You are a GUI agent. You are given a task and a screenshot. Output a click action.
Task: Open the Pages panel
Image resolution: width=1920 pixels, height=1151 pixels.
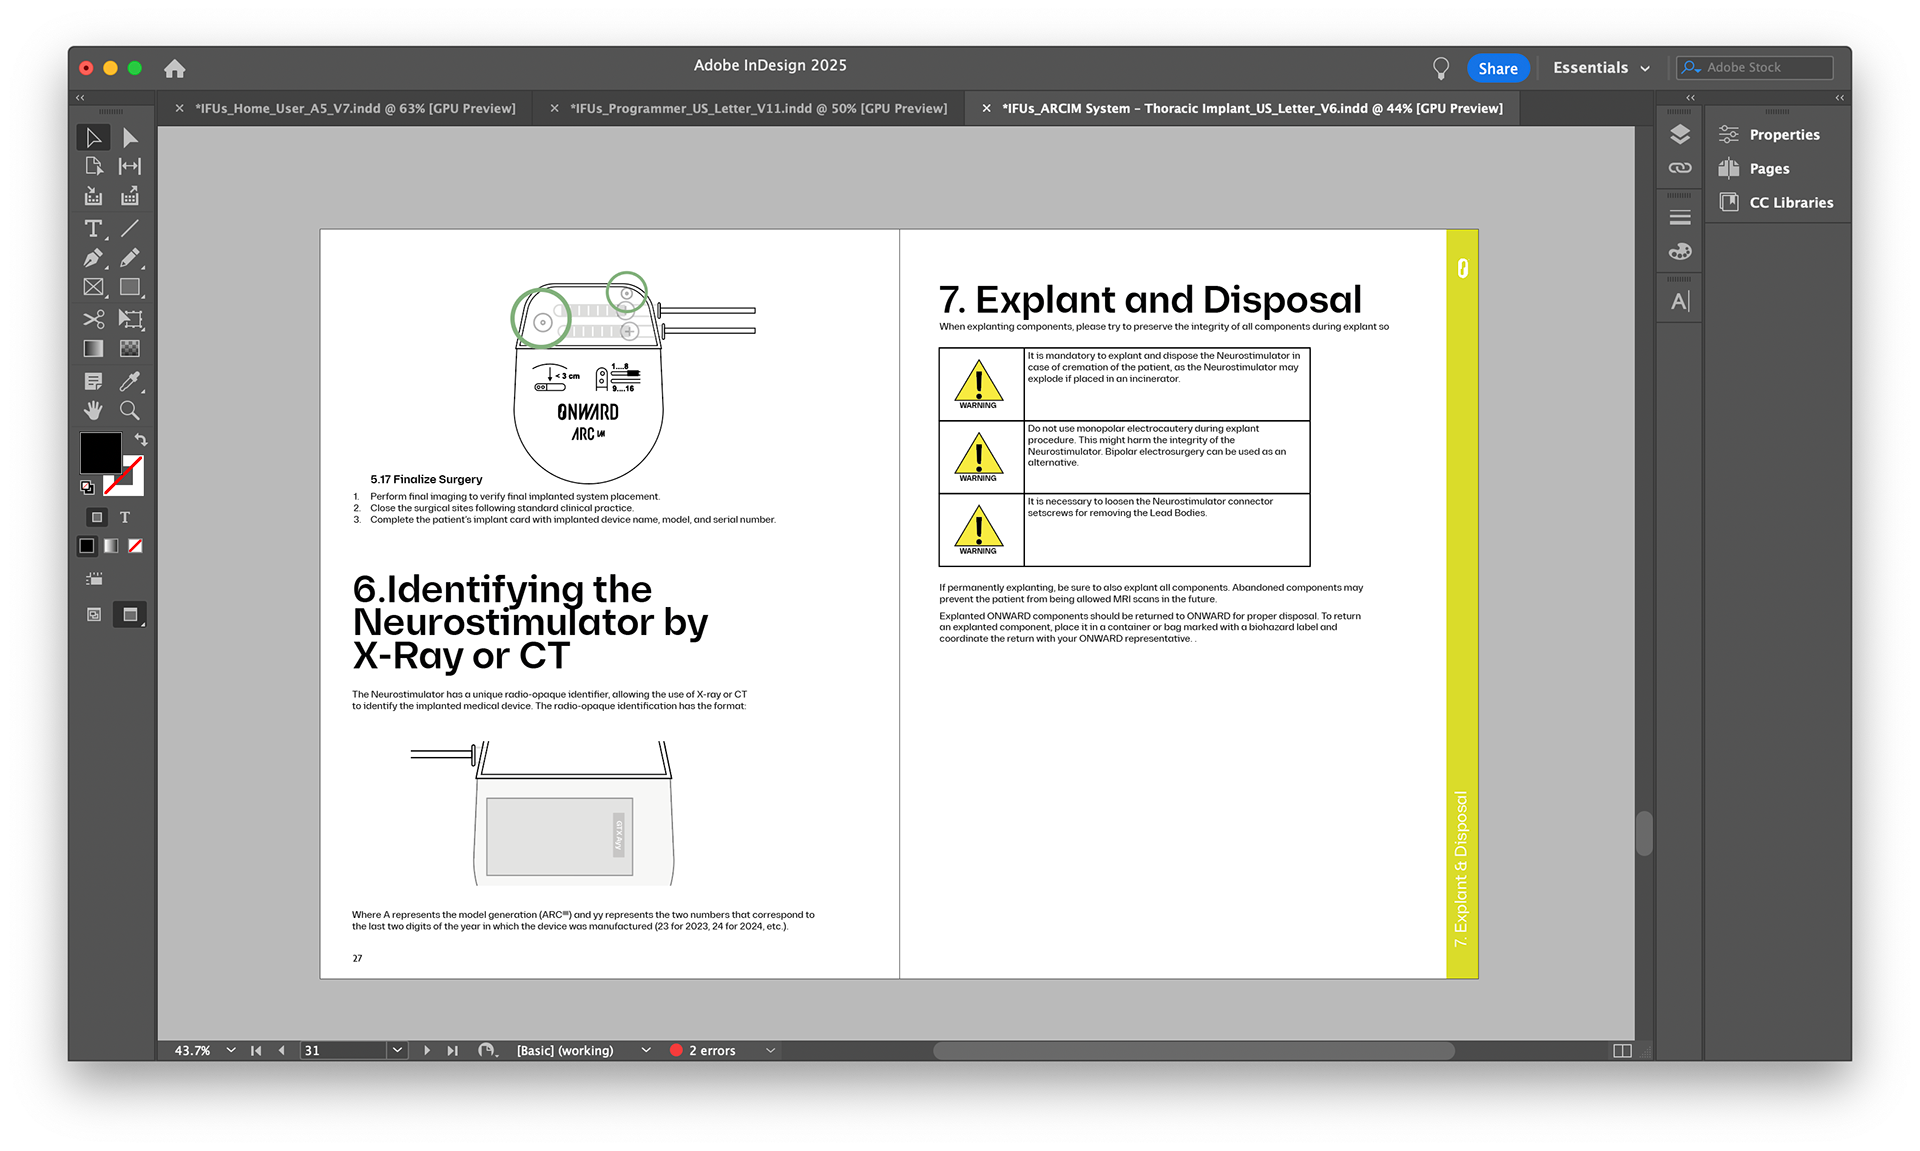[1755, 169]
